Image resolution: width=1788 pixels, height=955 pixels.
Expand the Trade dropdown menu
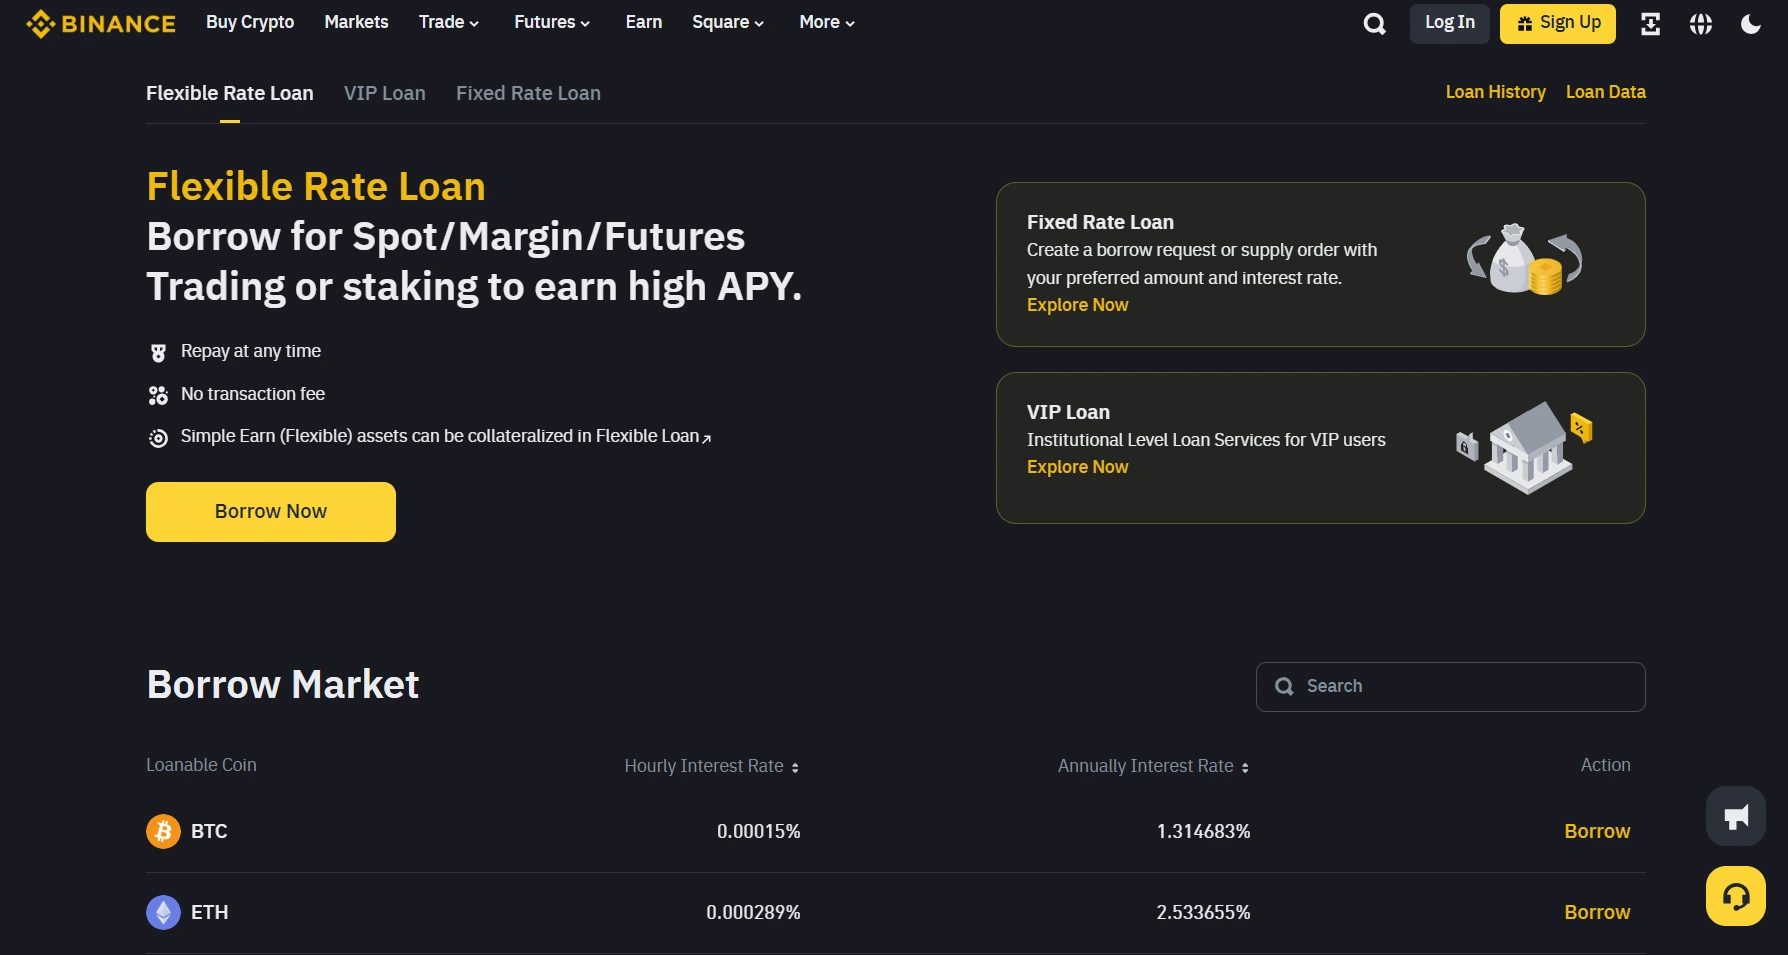[449, 22]
